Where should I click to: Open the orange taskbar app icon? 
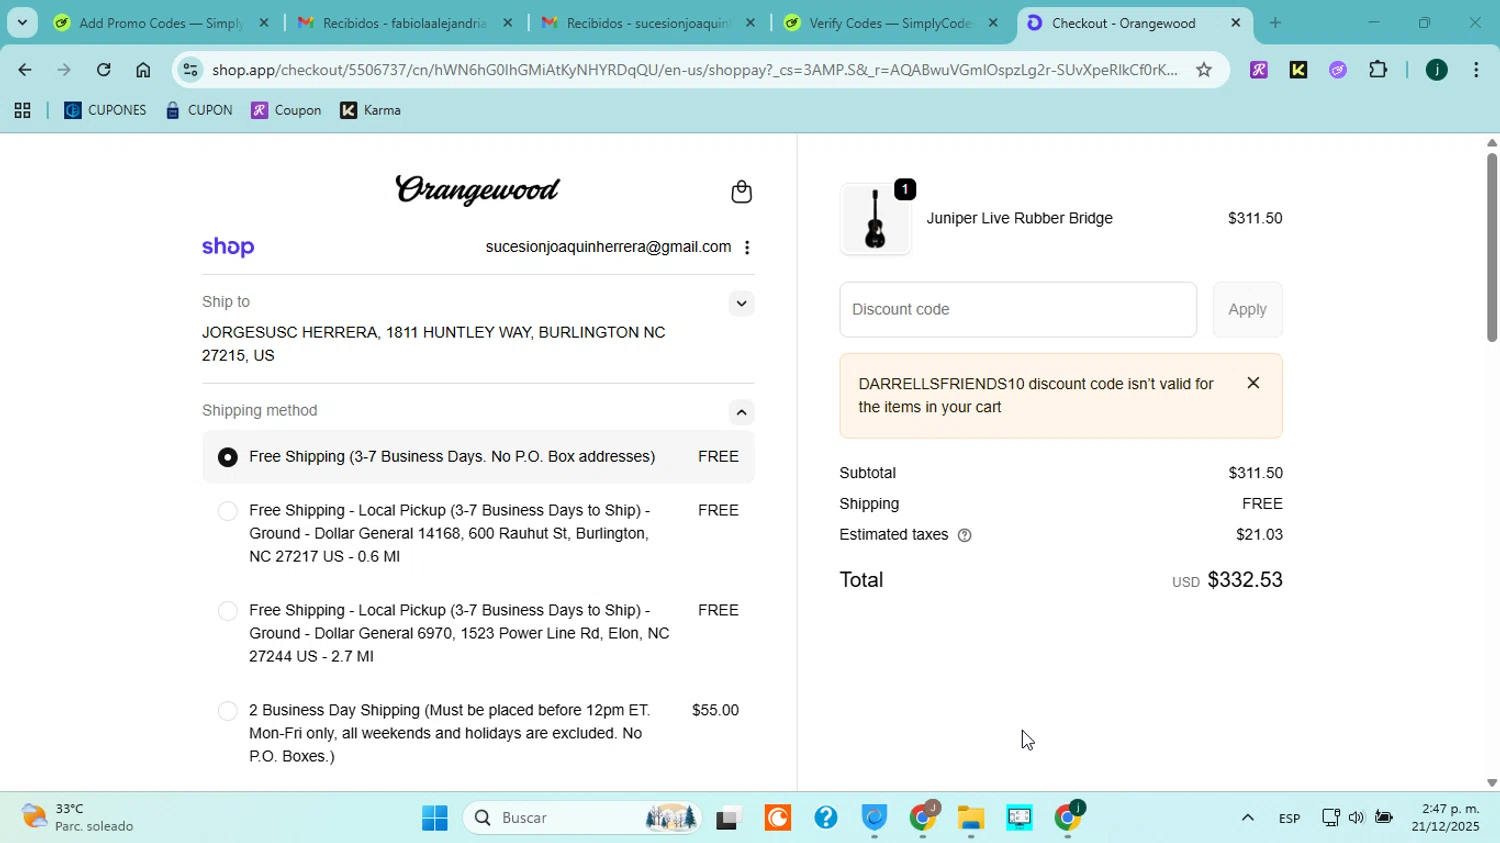click(778, 818)
